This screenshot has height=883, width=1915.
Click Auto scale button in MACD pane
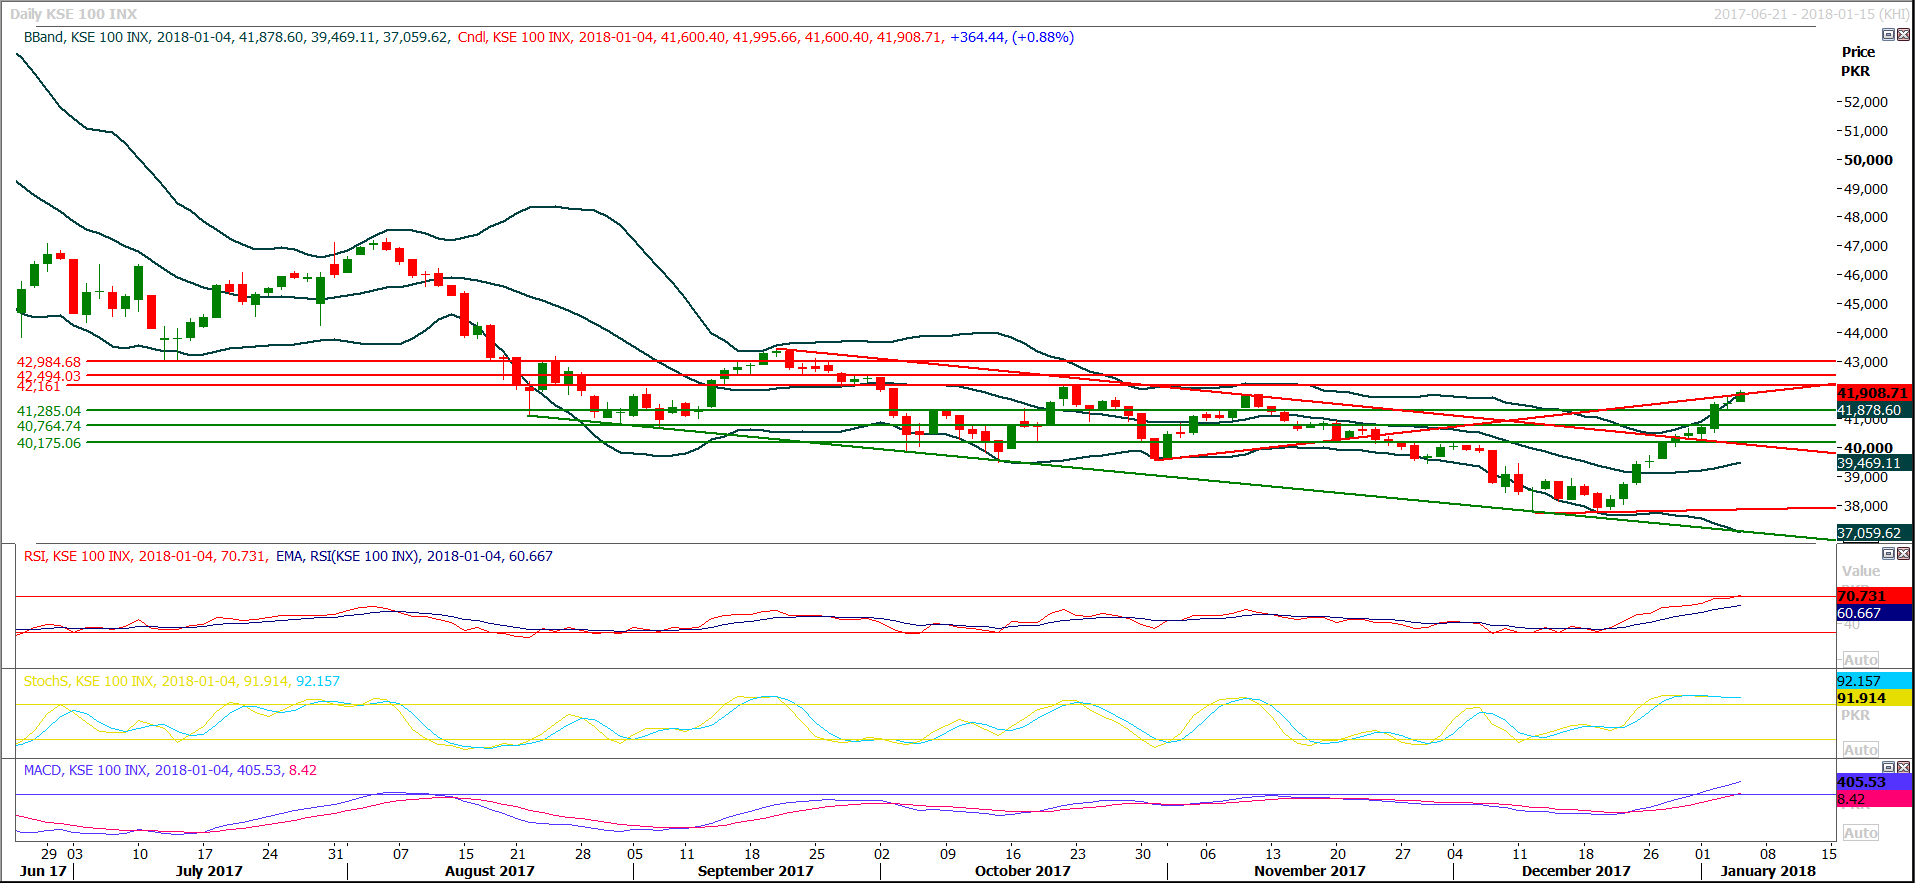click(1860, 833)
